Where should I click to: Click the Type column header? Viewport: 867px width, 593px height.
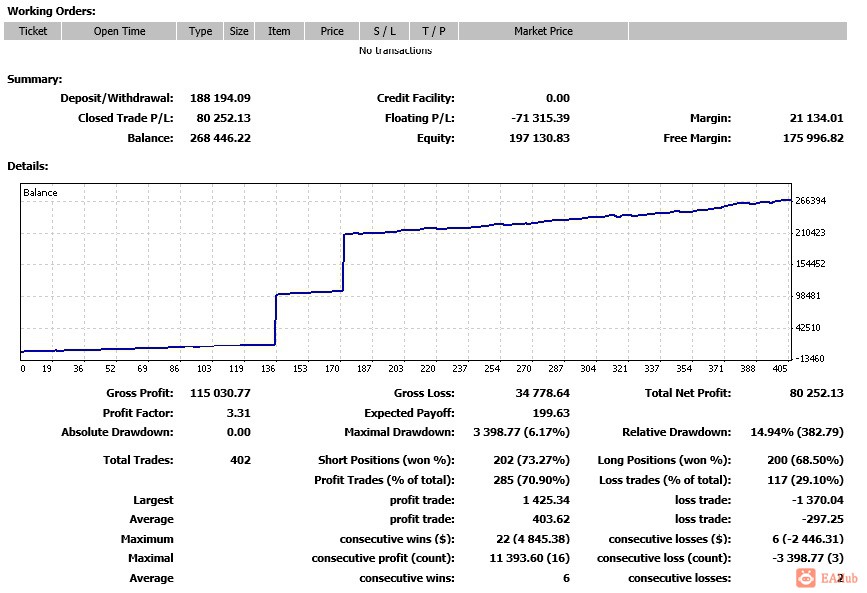200,31
